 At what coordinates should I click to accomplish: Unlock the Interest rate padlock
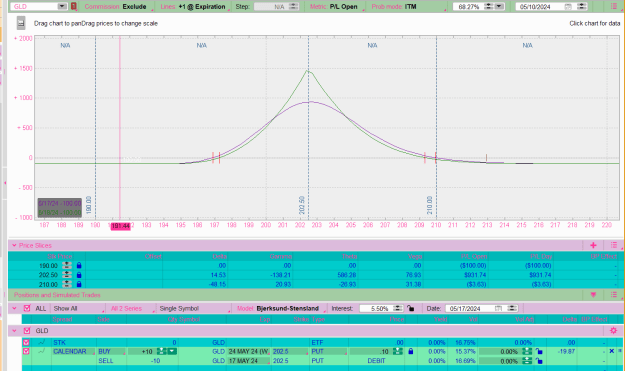tap(411, 308)
